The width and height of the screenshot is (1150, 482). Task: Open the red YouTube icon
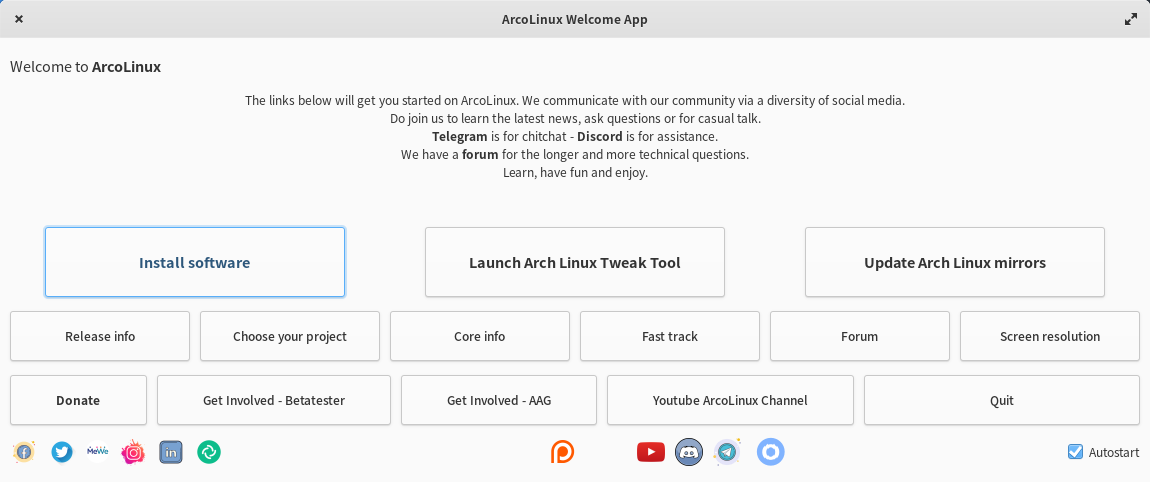pos(651,452)
